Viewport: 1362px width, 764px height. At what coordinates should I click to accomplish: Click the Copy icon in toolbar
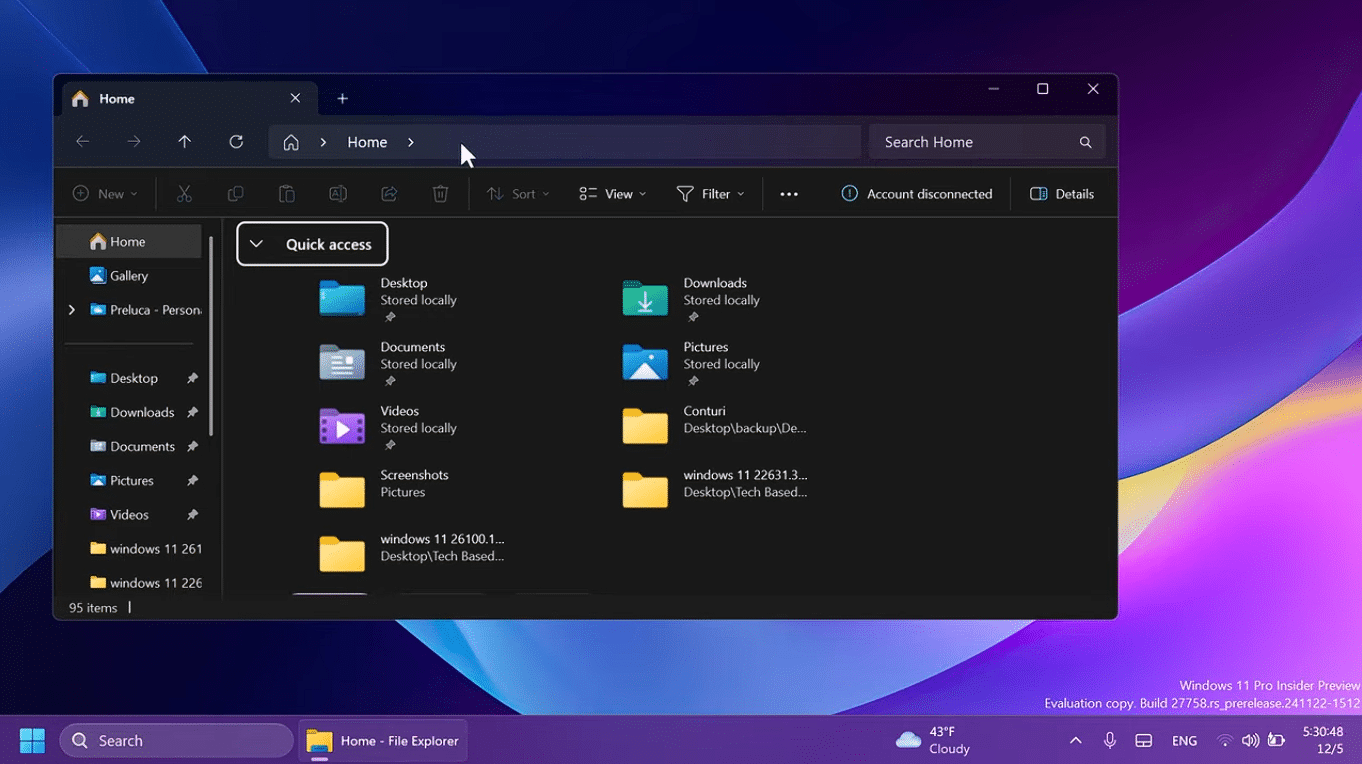[x=236, y=194]
